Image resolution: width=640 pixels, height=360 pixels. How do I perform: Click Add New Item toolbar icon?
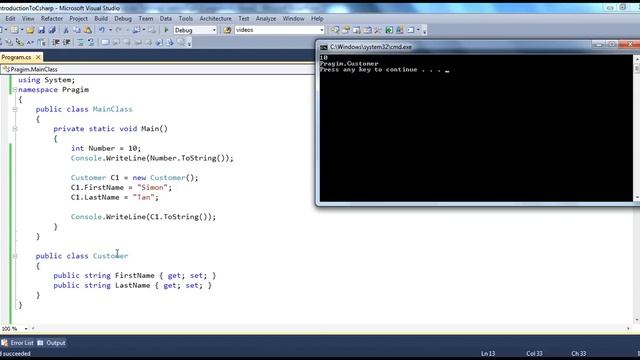[14, 30]
